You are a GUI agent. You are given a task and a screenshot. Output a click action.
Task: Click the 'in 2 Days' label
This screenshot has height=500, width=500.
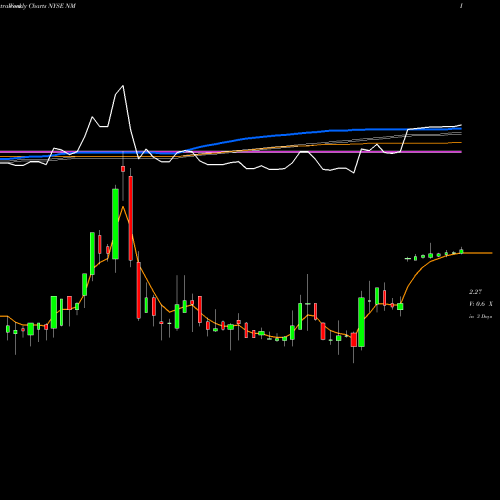[480, 316]
